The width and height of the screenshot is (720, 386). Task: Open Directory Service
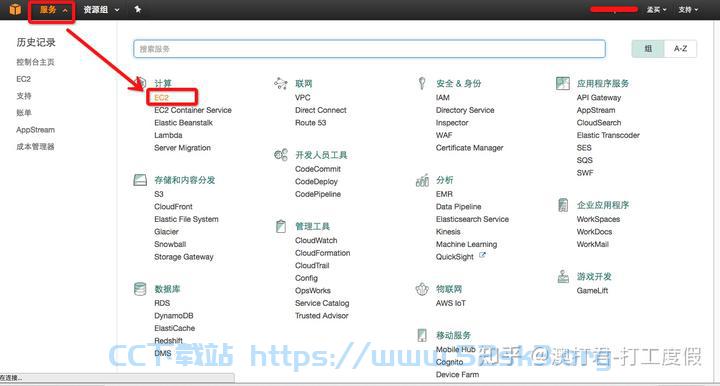tap(465, 110)
